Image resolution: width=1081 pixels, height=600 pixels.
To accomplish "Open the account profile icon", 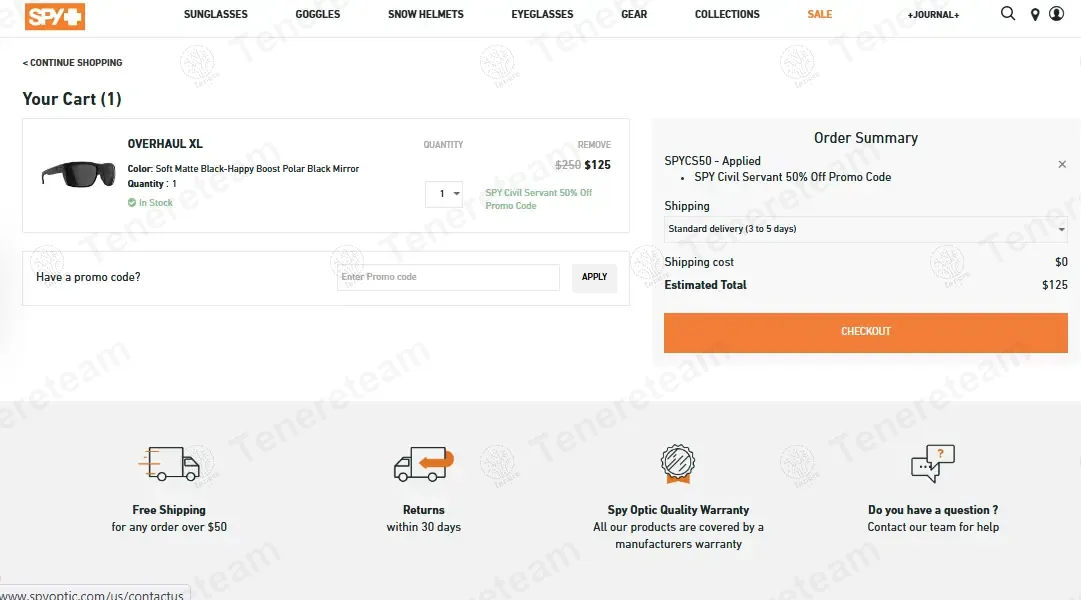I will (1056, 14).
